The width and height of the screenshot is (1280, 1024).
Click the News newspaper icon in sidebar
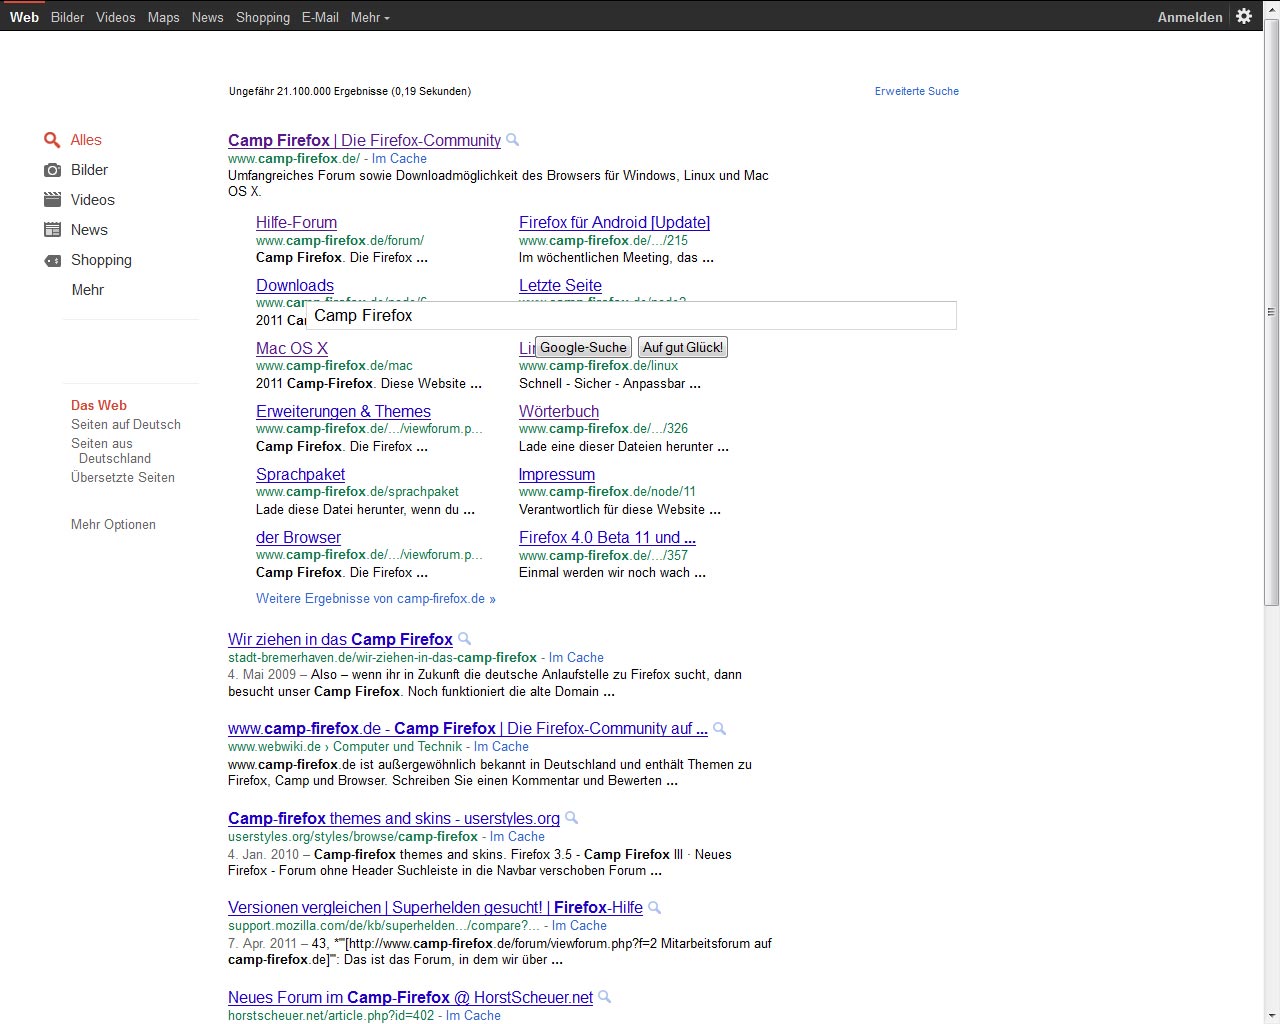(52, 230)
